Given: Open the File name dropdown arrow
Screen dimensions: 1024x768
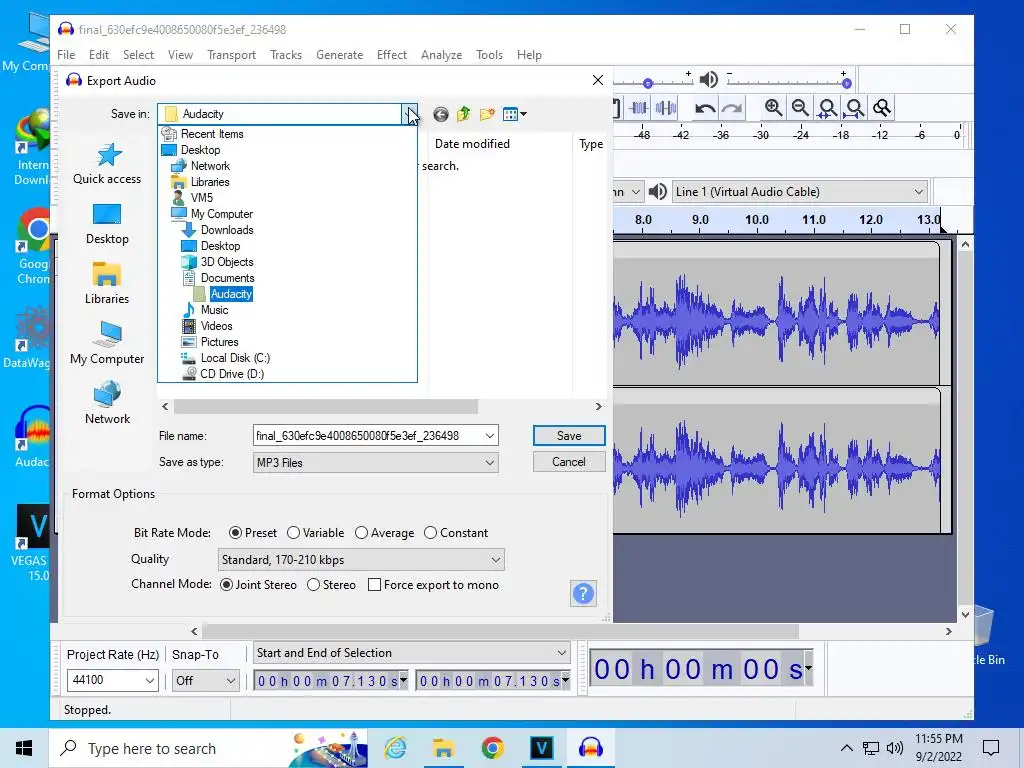Looking at the screenshot, I should pyautogui.click(x=490, y=436).
